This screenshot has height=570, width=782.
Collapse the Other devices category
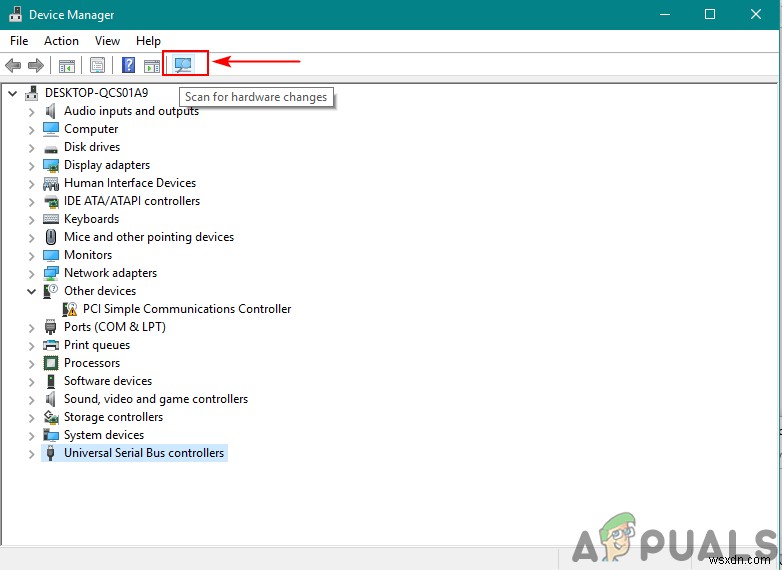(31, 291)
